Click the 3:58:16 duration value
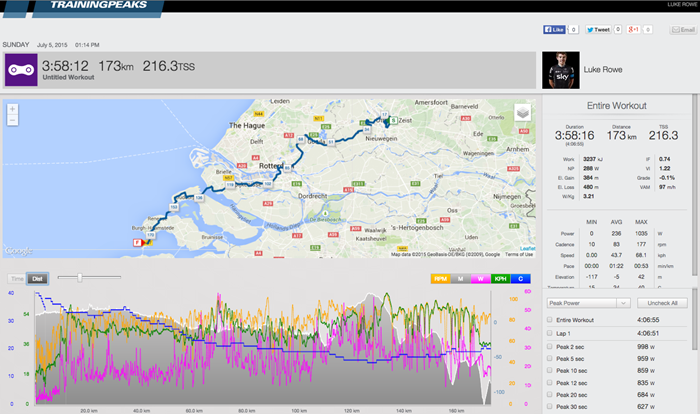Viewport: 700px width, 414px height. [575, 136]
